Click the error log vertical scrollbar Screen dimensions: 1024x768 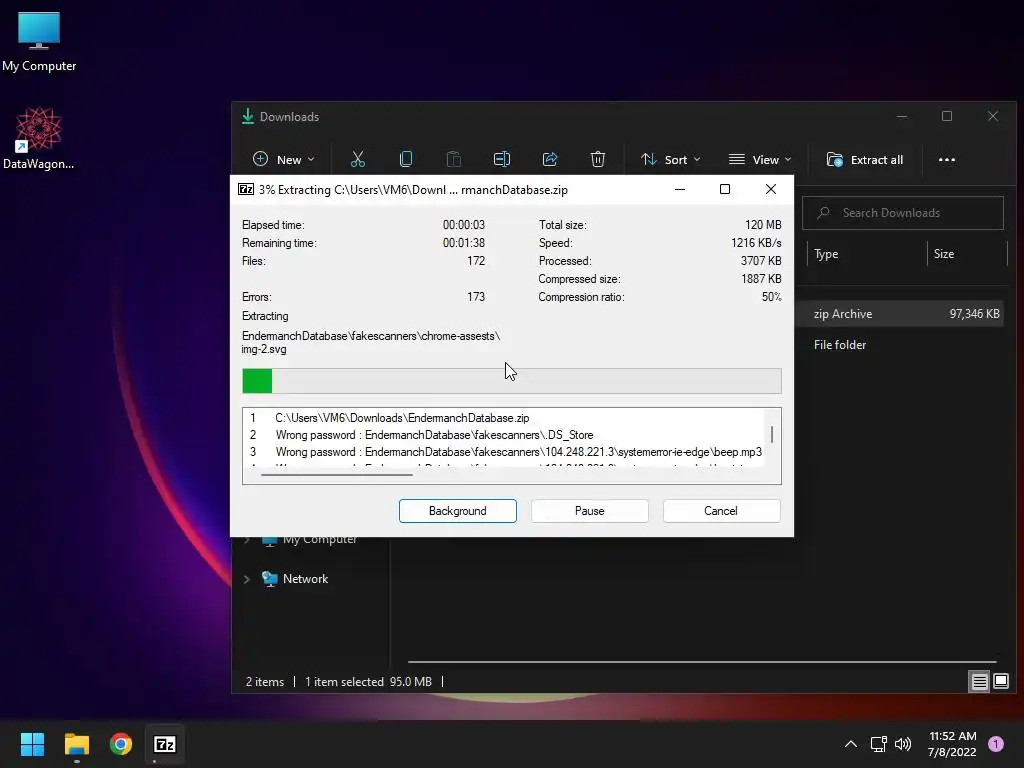coord(772,434)
